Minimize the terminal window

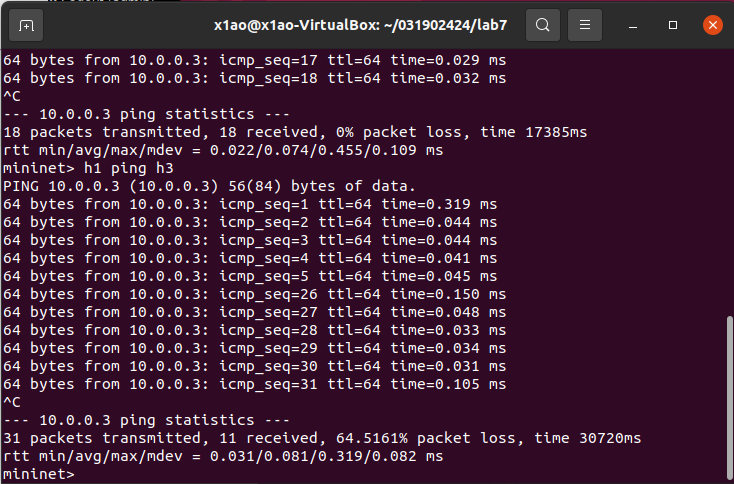coord(633,25)
